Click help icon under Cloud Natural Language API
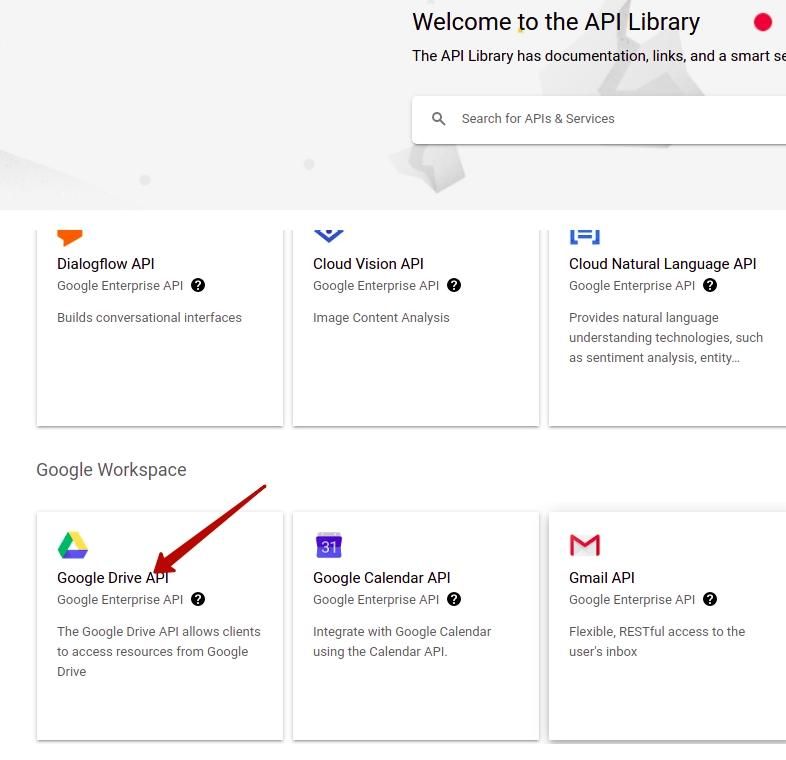The height and width of the screenshot is (760, 786). pos(710,285)
